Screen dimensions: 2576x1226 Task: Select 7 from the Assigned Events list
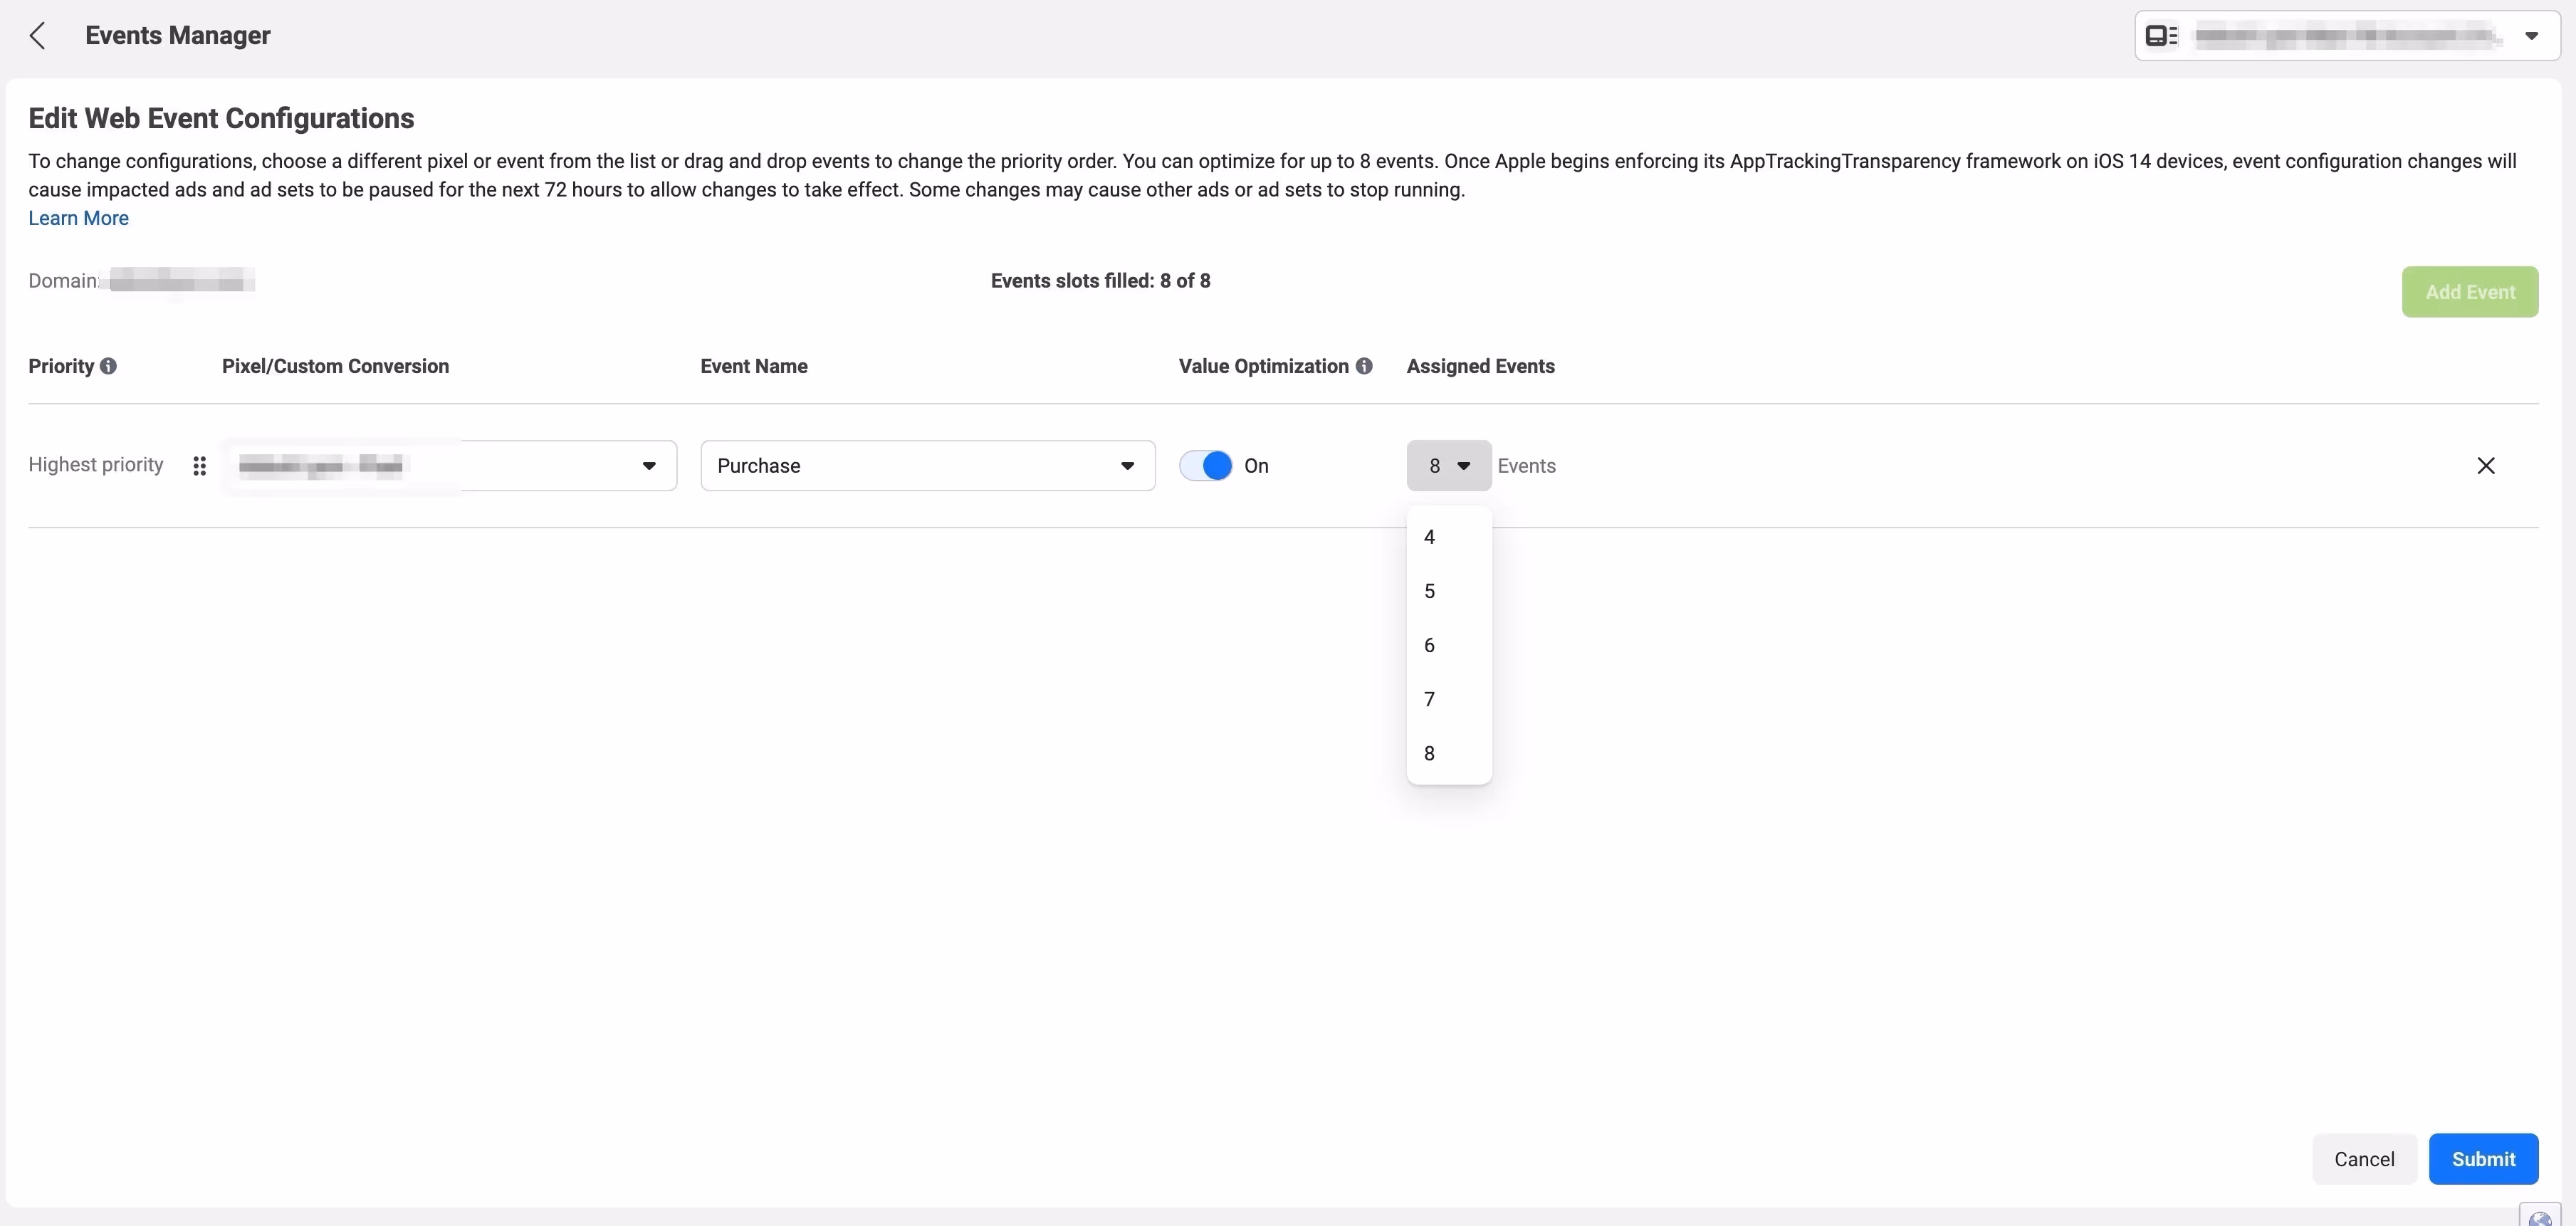[x=1448, y=699]
